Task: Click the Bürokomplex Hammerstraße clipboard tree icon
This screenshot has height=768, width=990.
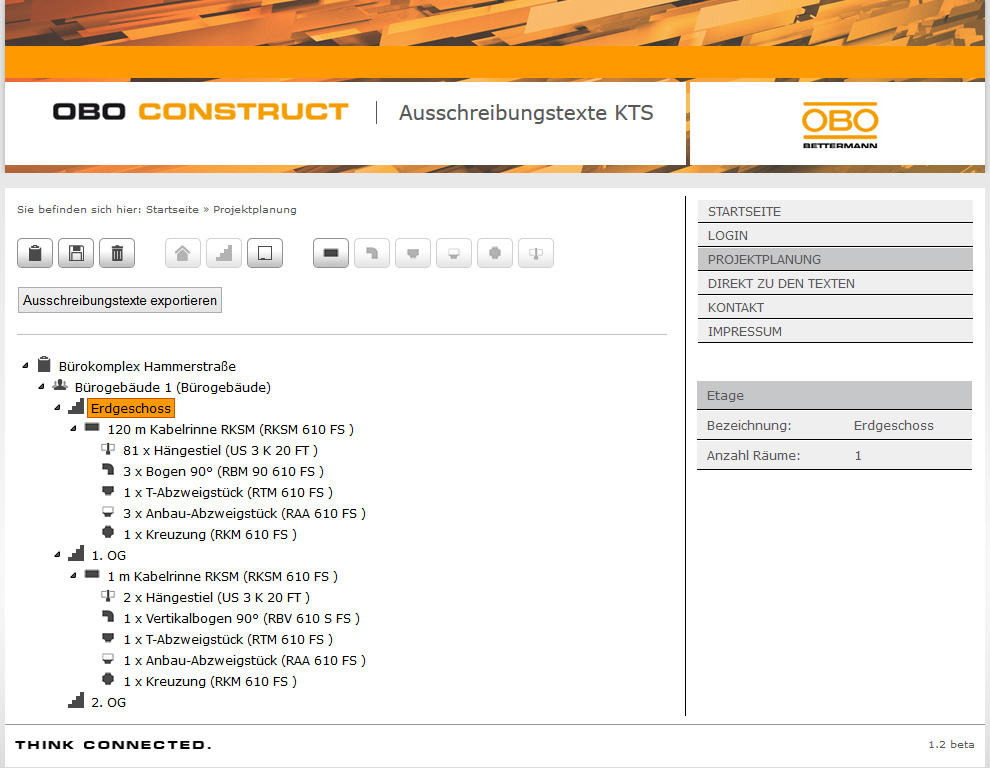Action: click(44, 364)
